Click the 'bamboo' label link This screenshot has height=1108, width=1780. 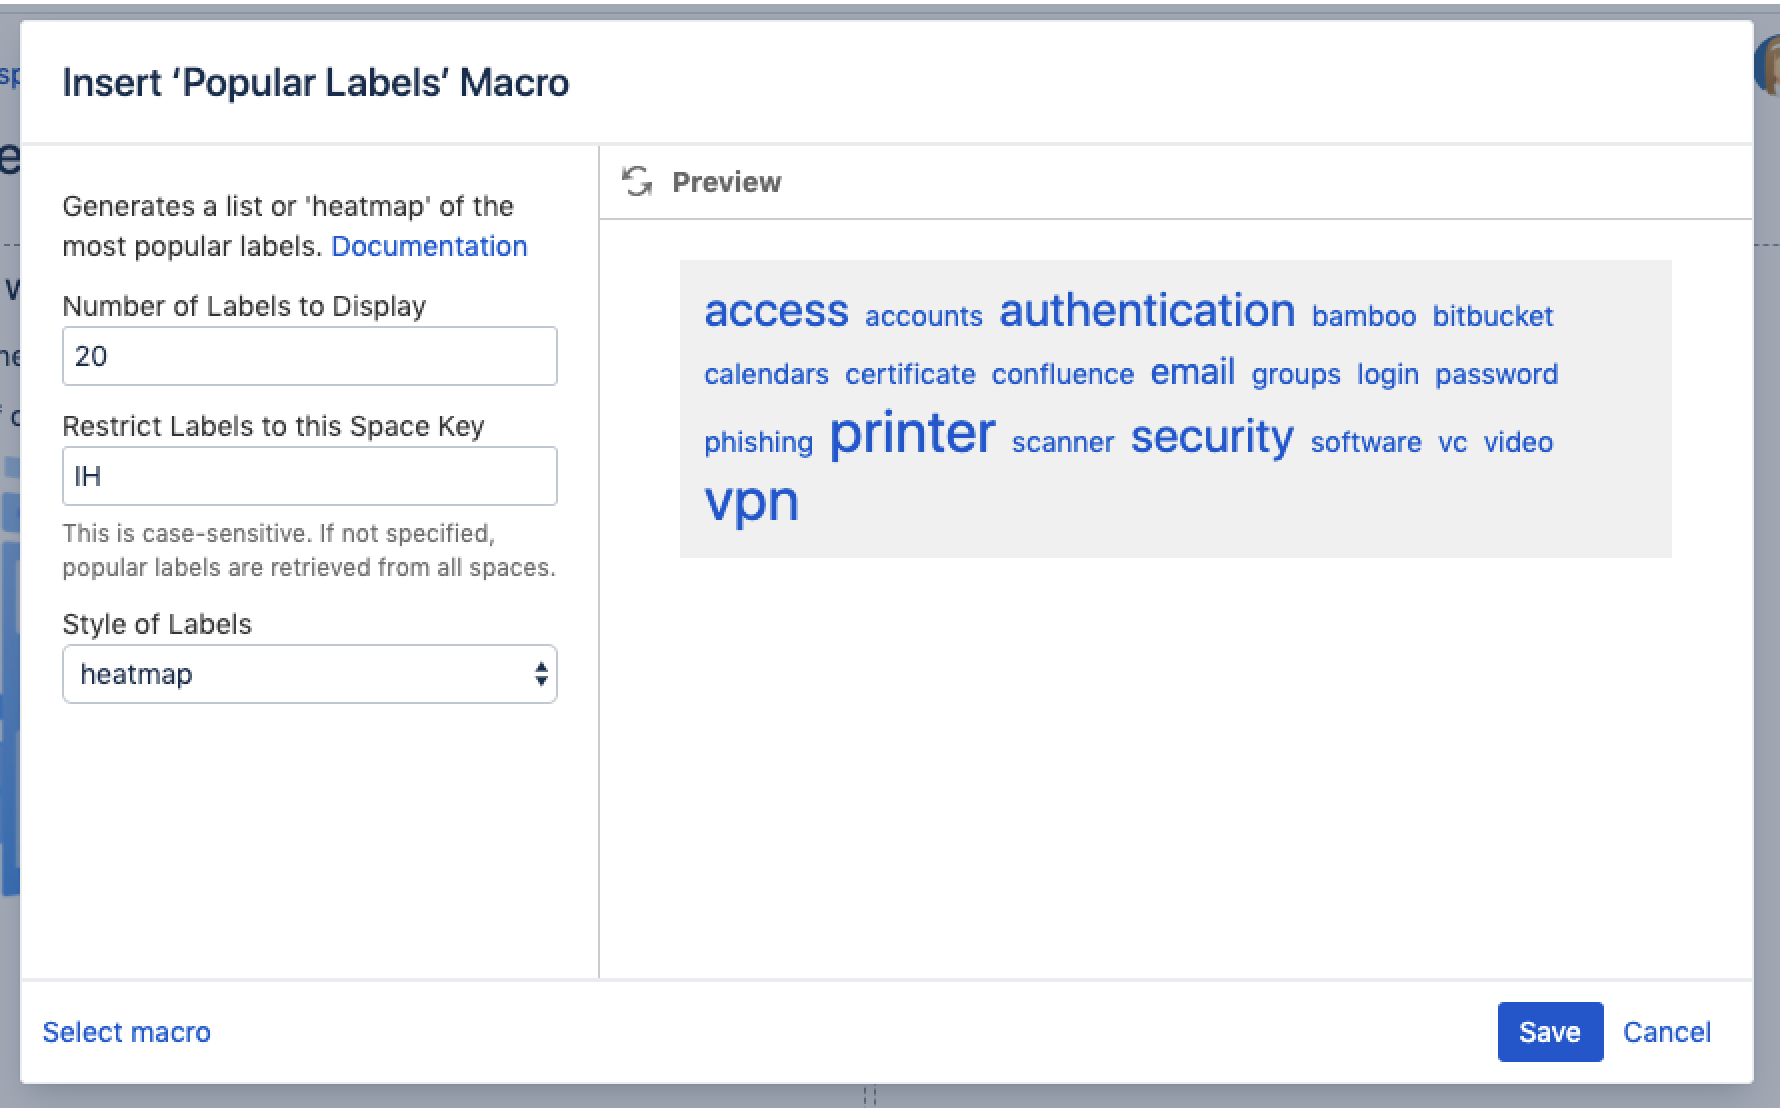coord(1363,316)
